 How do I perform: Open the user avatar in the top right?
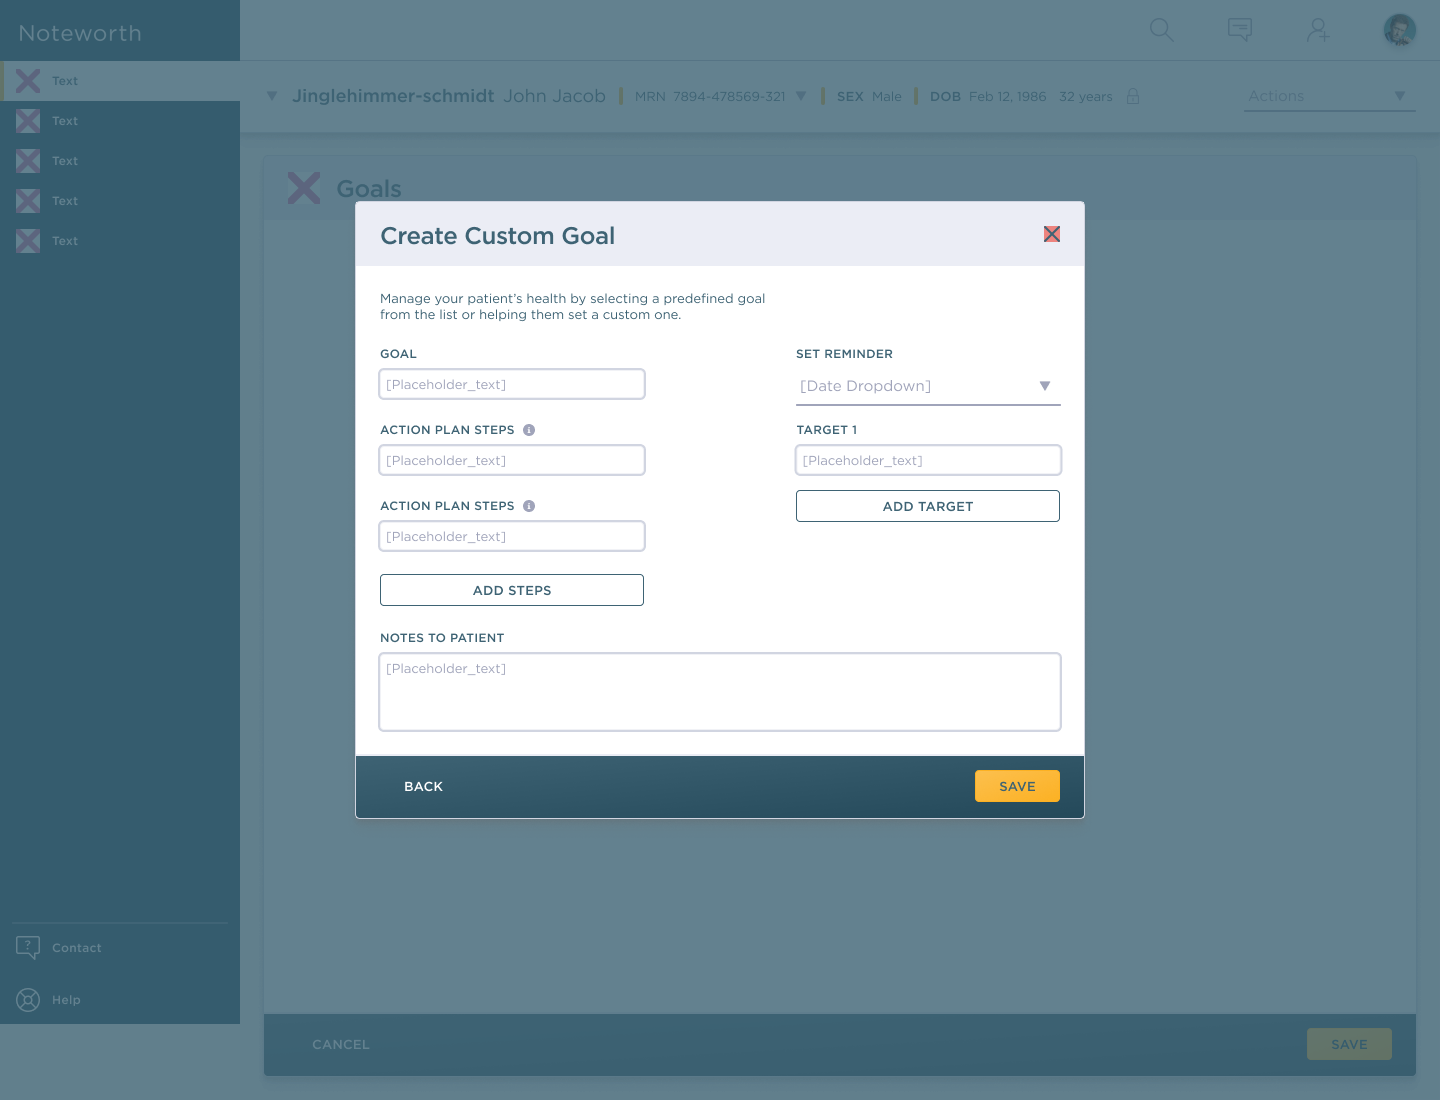click(x=1399, y=30)
